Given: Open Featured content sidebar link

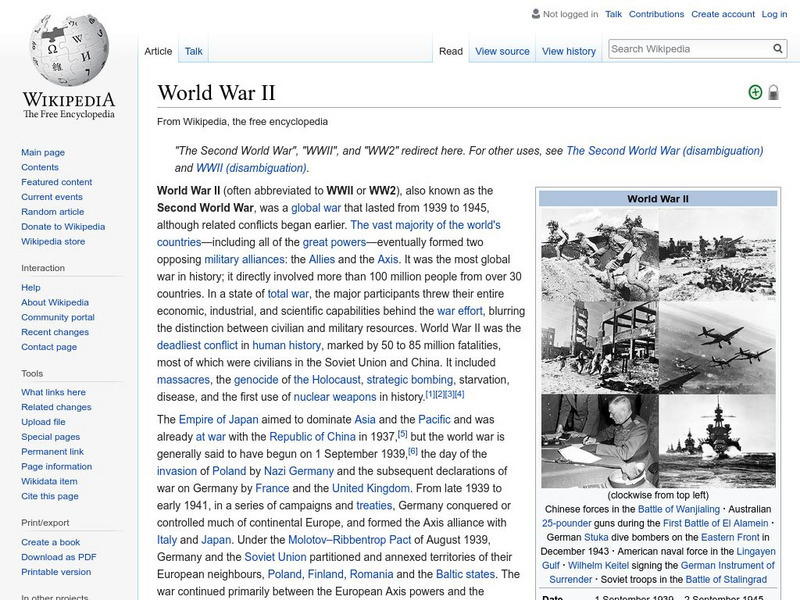Looking at the screenshot, I should tap(57, 182).
